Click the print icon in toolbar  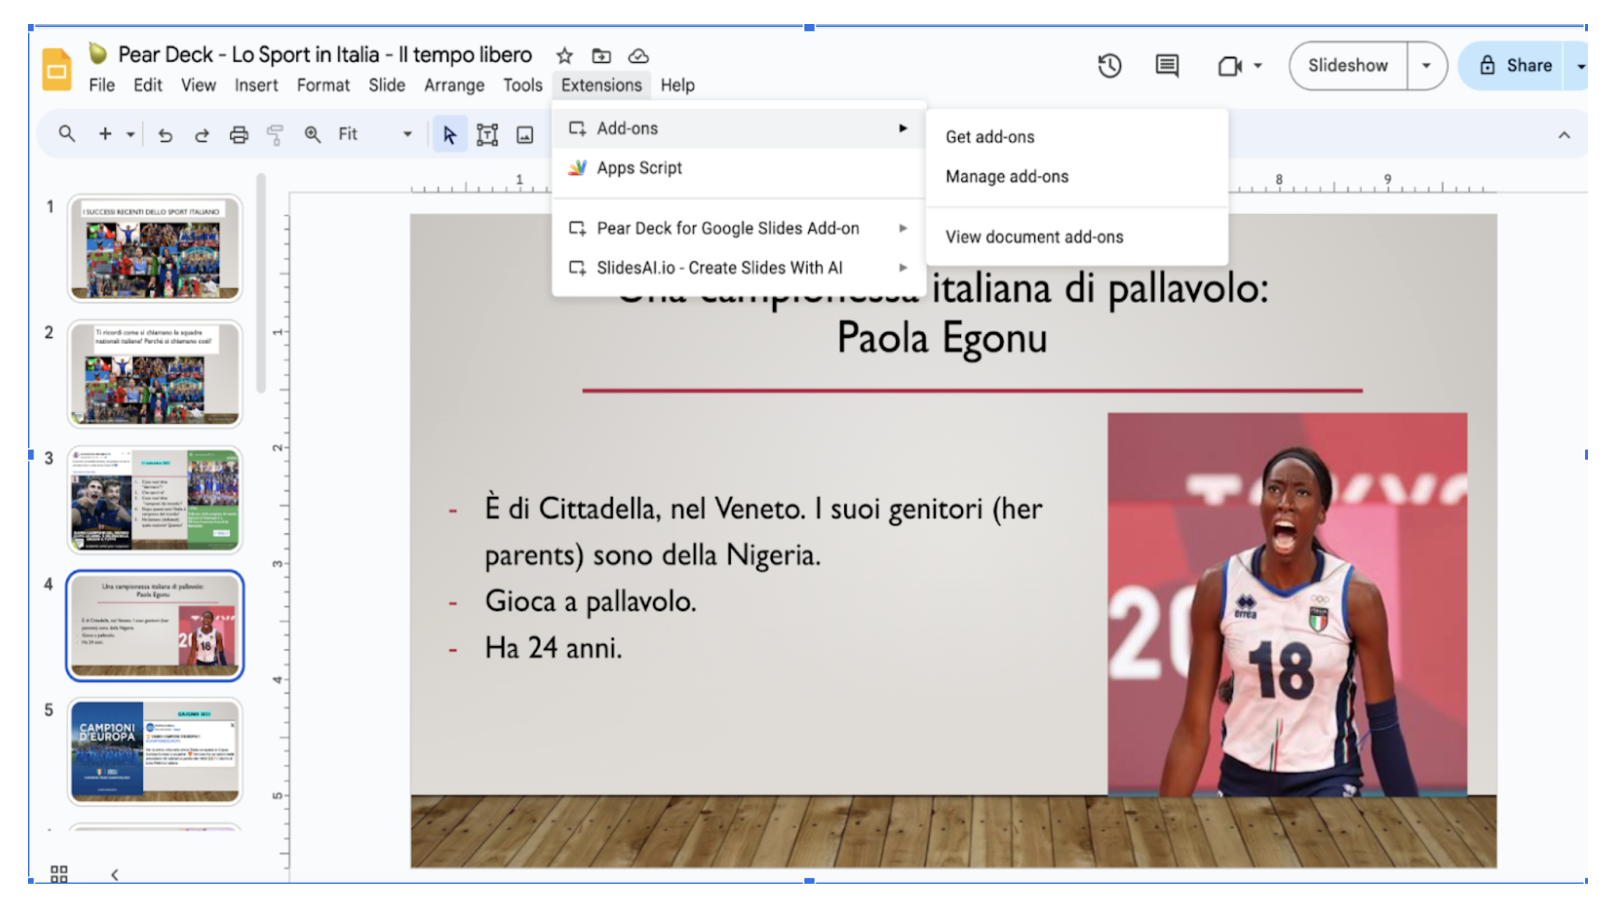tap(239, 135)
